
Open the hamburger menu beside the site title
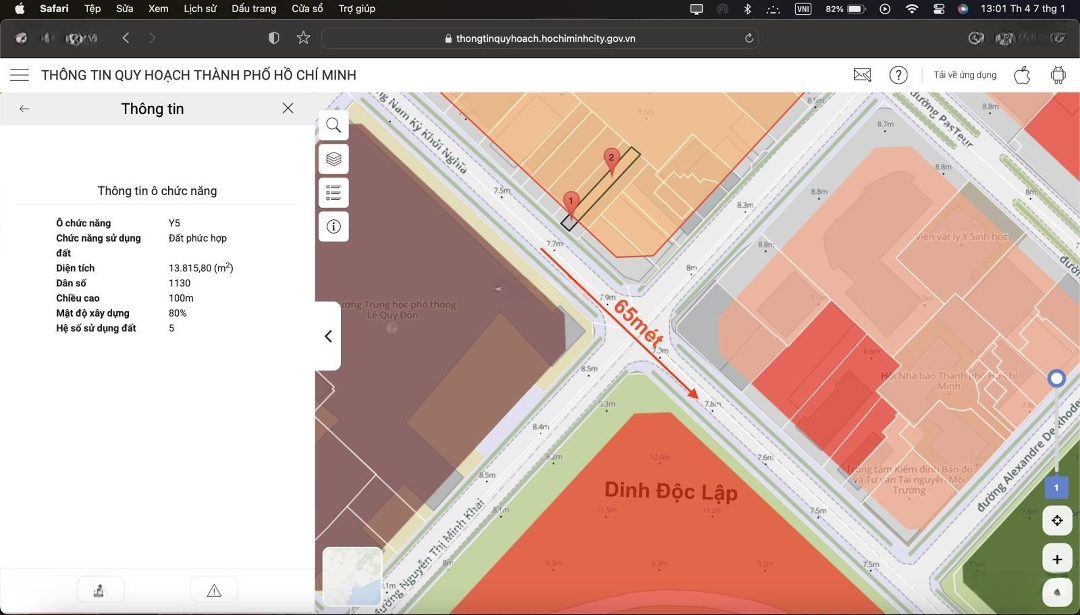point(19,75)
